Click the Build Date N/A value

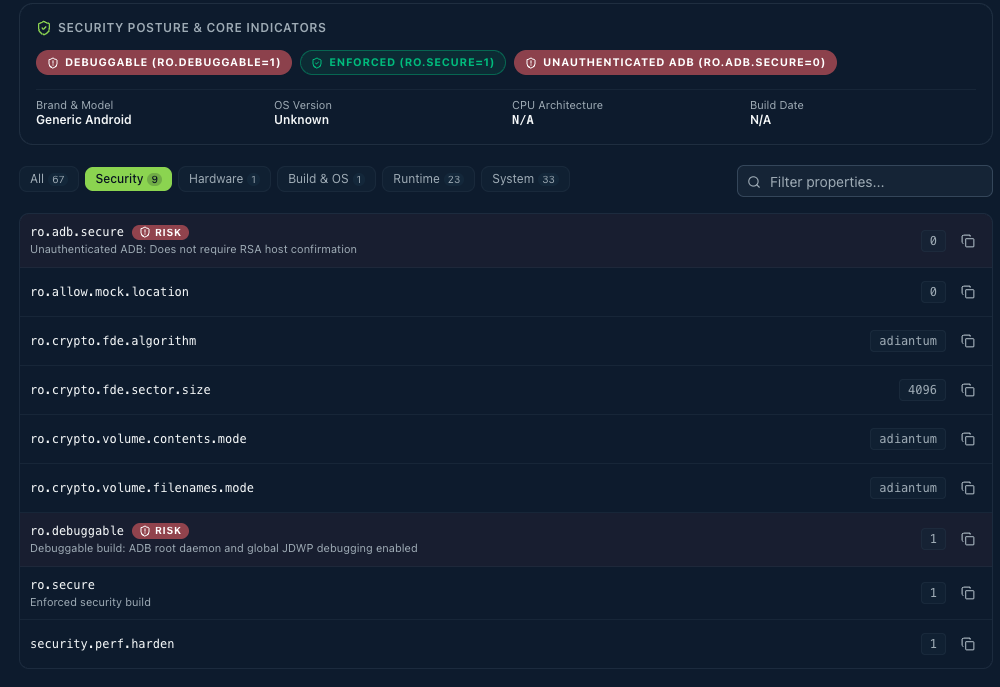(760, 120)
